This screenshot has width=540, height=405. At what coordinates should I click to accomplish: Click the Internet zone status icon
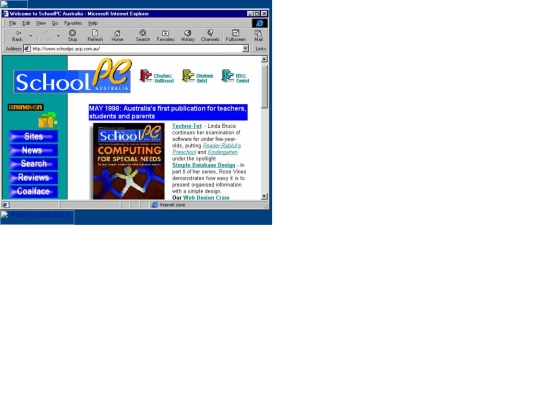click(155, 205)
